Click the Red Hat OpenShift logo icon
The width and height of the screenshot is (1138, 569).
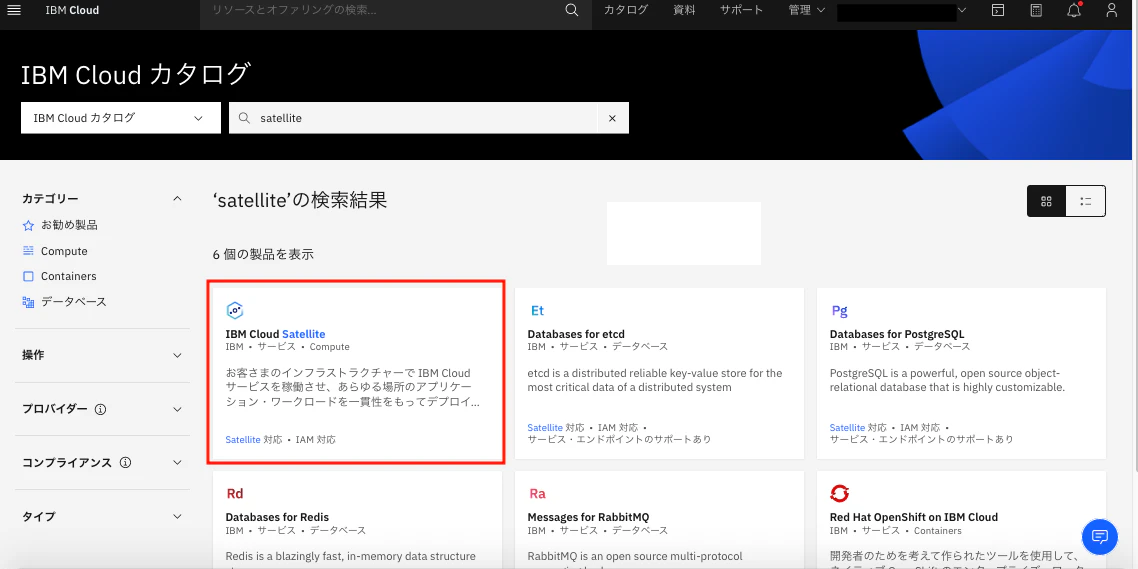click(839, 494)
